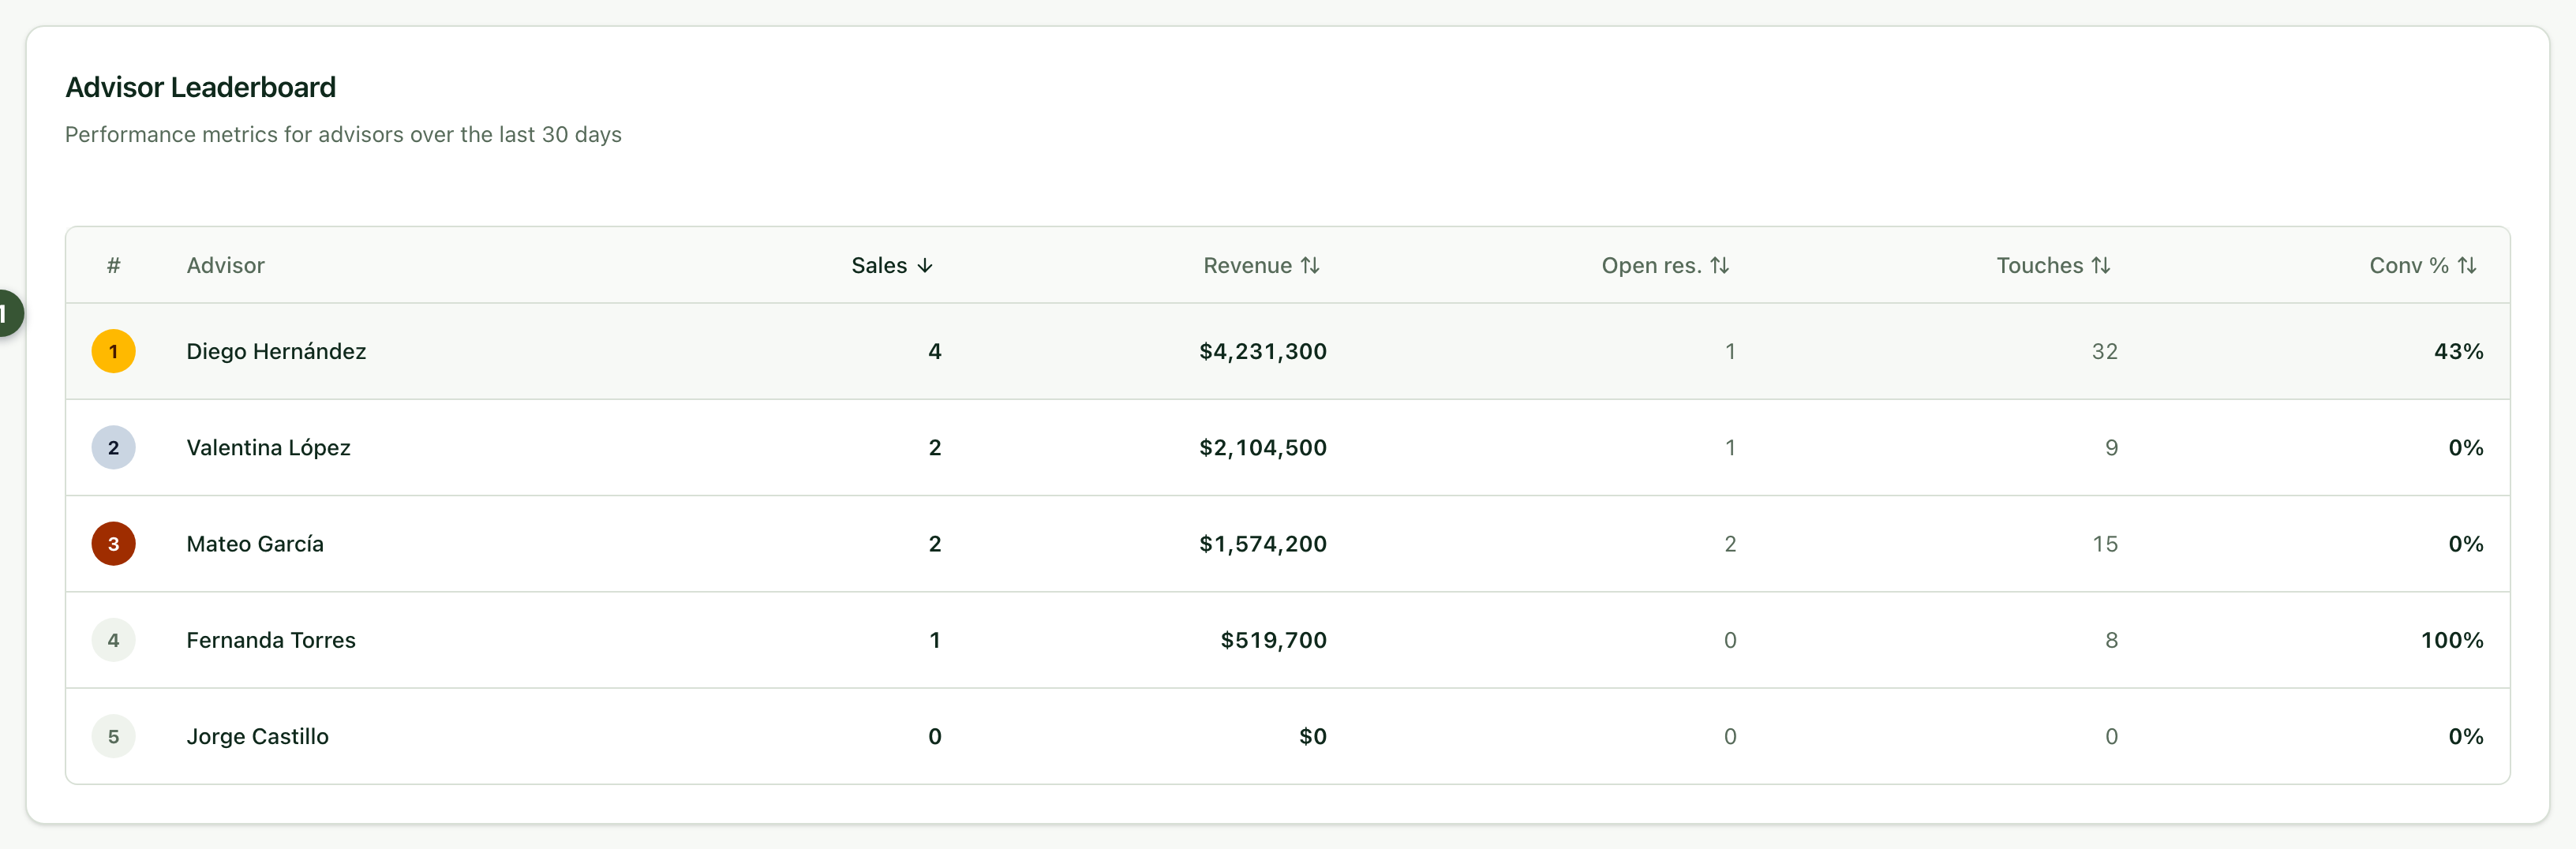Screen dimensions: 2576x849
Task: Select advisor Valentina López
Action: point(268,447)
